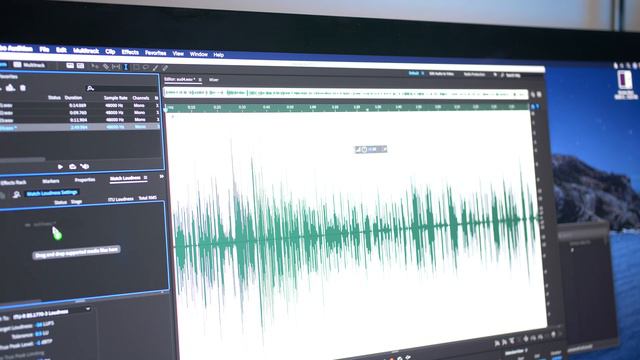This screenshot has height=360, width=640.
Task: Open the Window menu
Action: click(x=199, y=54)
